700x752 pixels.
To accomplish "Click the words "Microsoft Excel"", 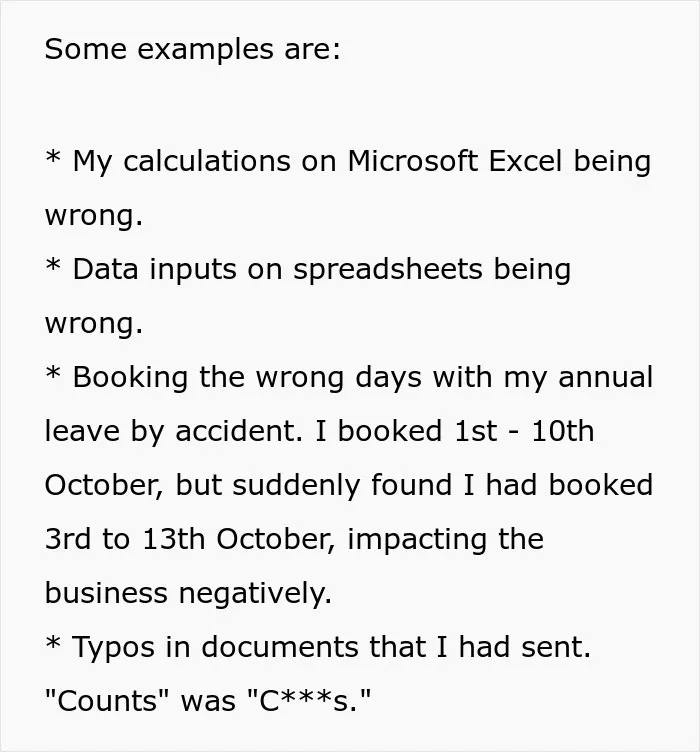I will point(454,161).
